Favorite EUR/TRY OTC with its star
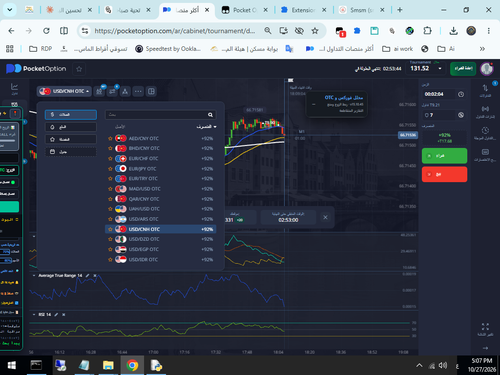Image resolution: width=500 pixels, height=375 pixels. [x=110, y=179]
